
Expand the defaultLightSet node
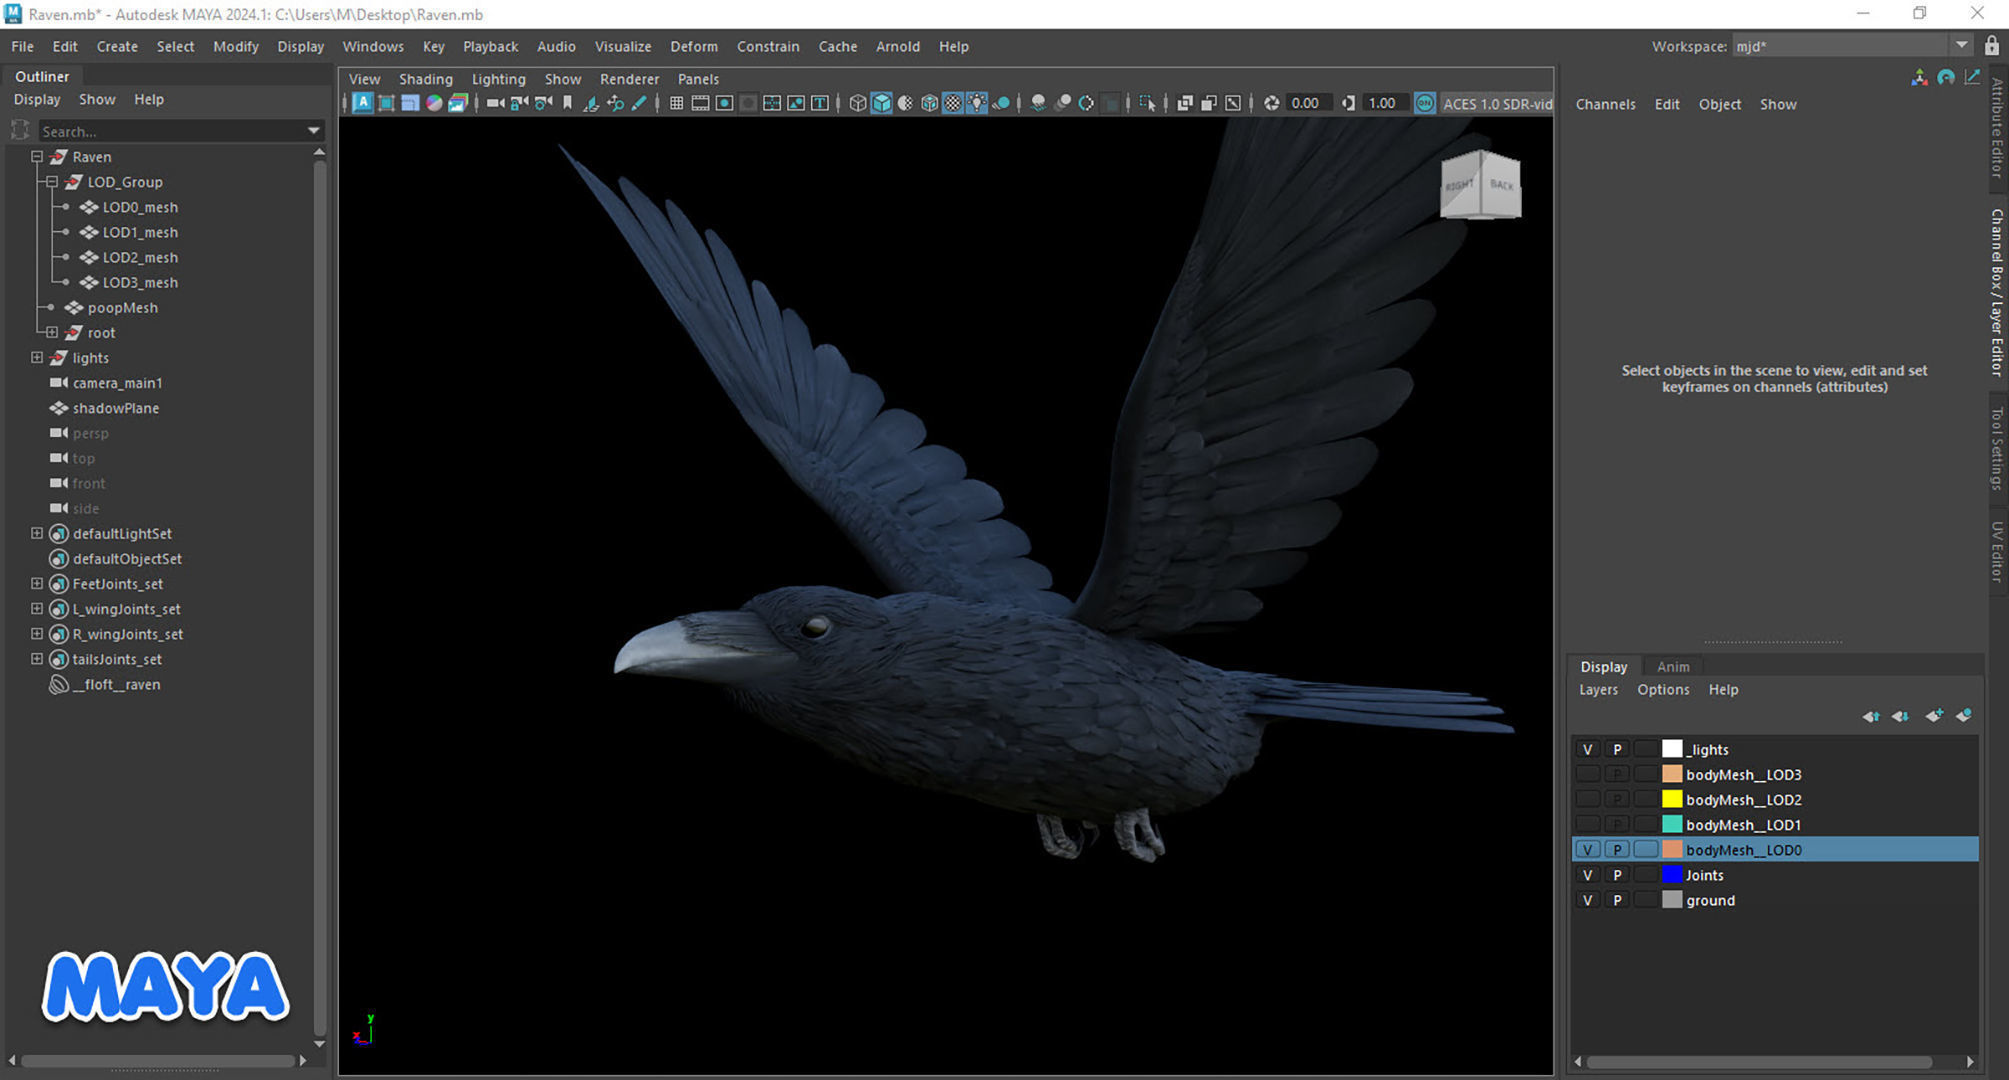37,533
